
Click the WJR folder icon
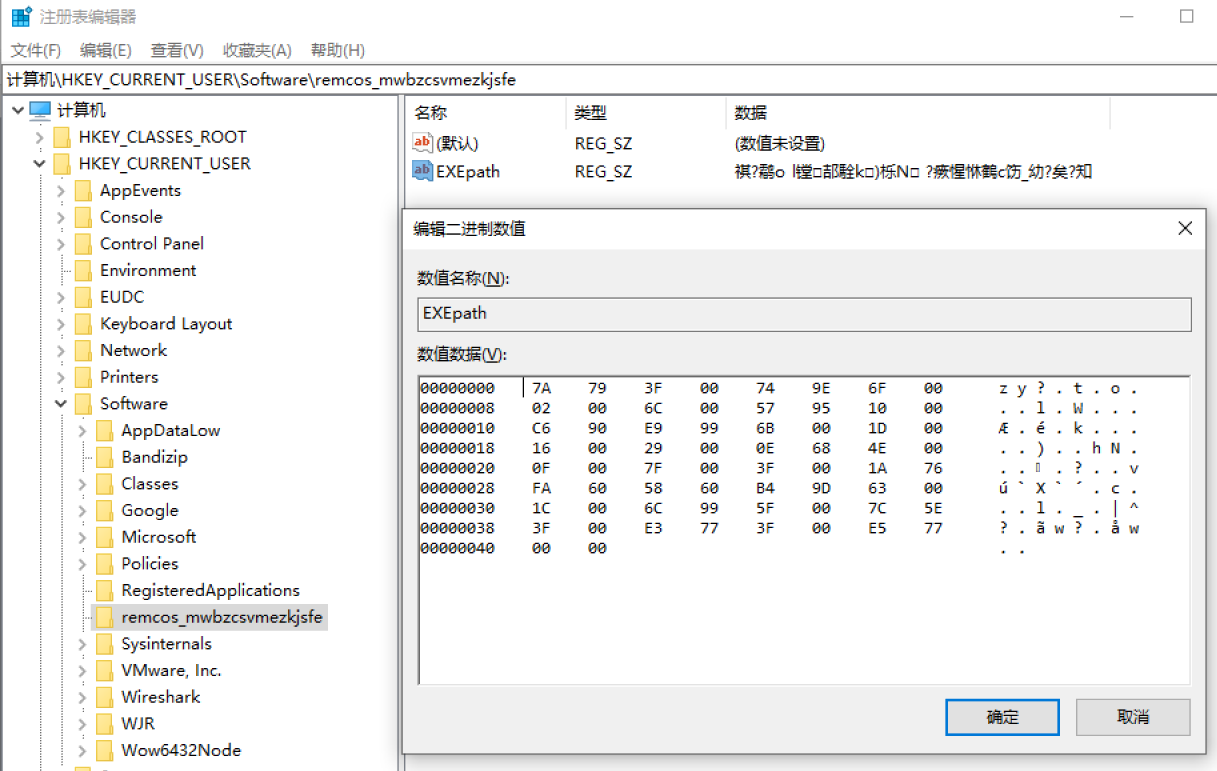pyautogui.click(x=105, y=724)
